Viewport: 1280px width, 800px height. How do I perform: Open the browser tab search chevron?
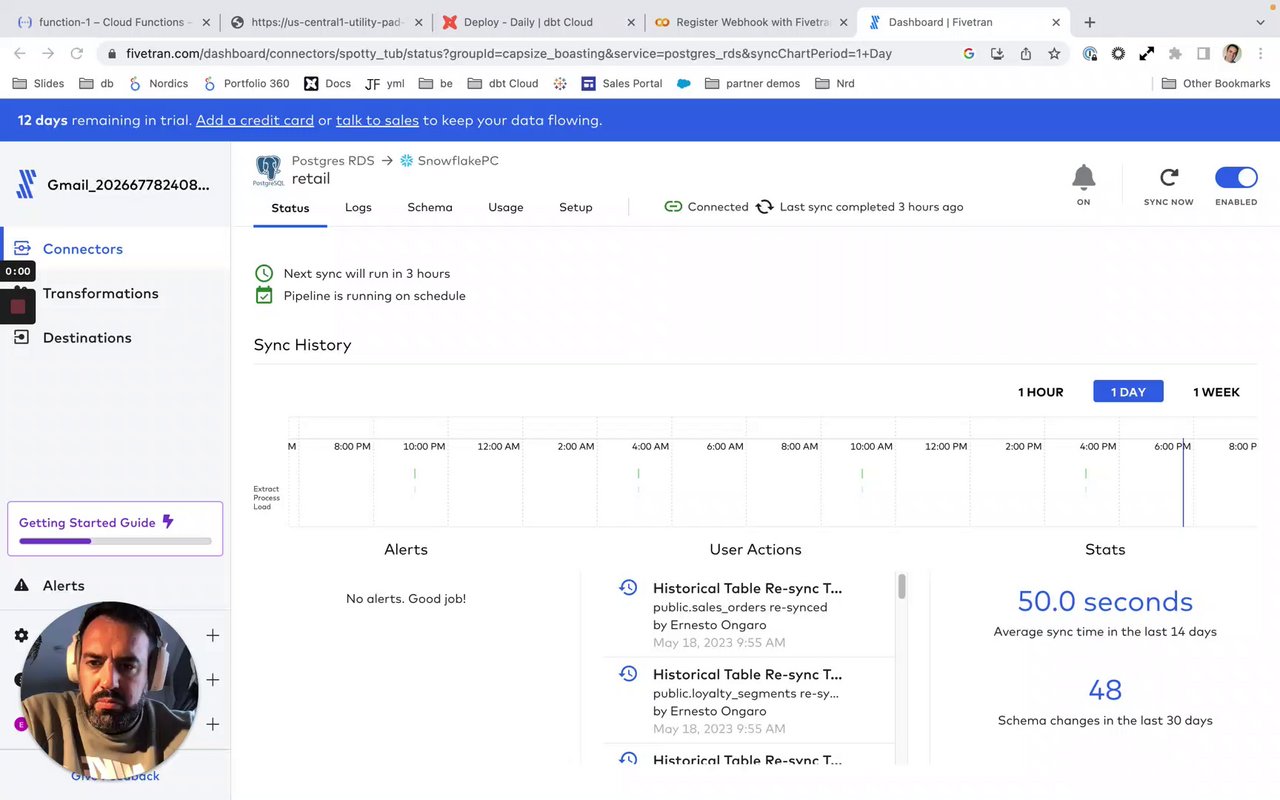(x=1258, y=22)
